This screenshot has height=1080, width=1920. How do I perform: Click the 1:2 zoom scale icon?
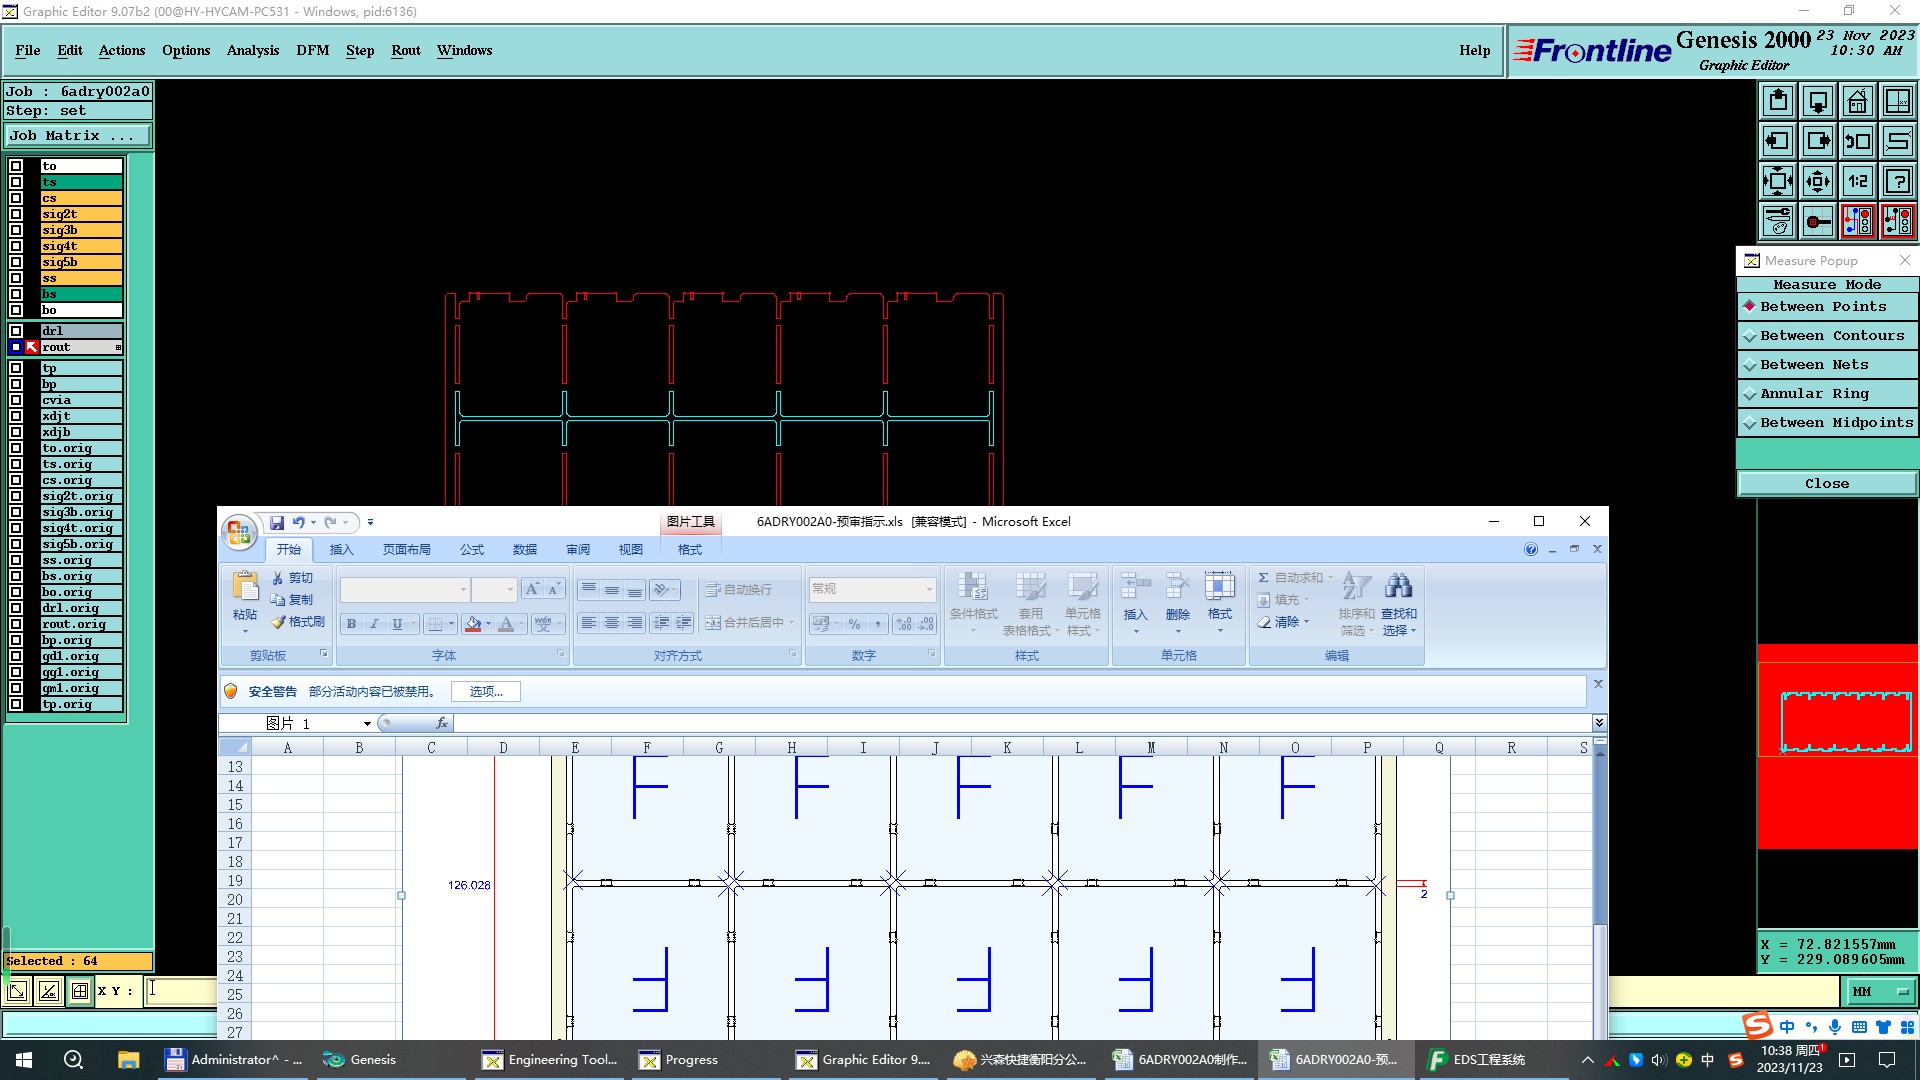pos(1857,181)
